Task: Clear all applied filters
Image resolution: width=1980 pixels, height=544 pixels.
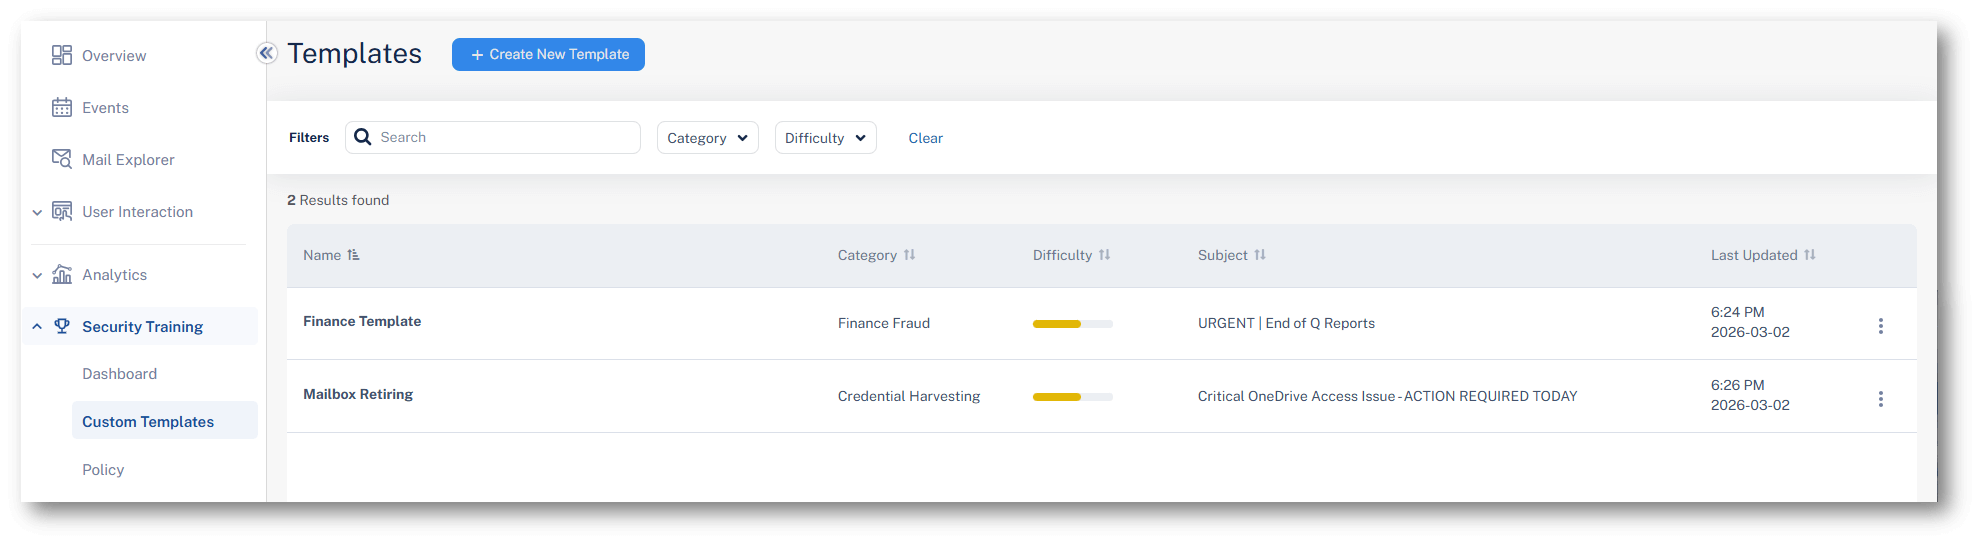Action: tap(925, 138)
